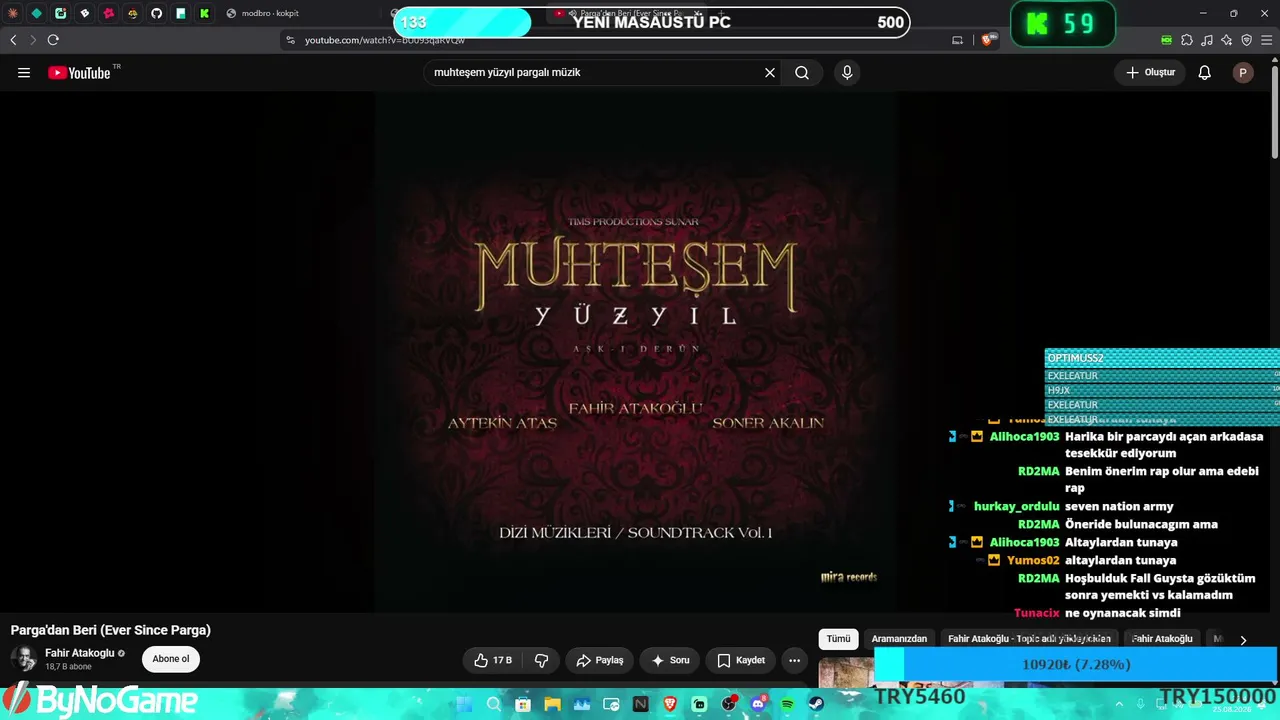This screenshot has width=1280, height=720.
Task: Open Steam from the taskbar
Action: coord(816,704)
